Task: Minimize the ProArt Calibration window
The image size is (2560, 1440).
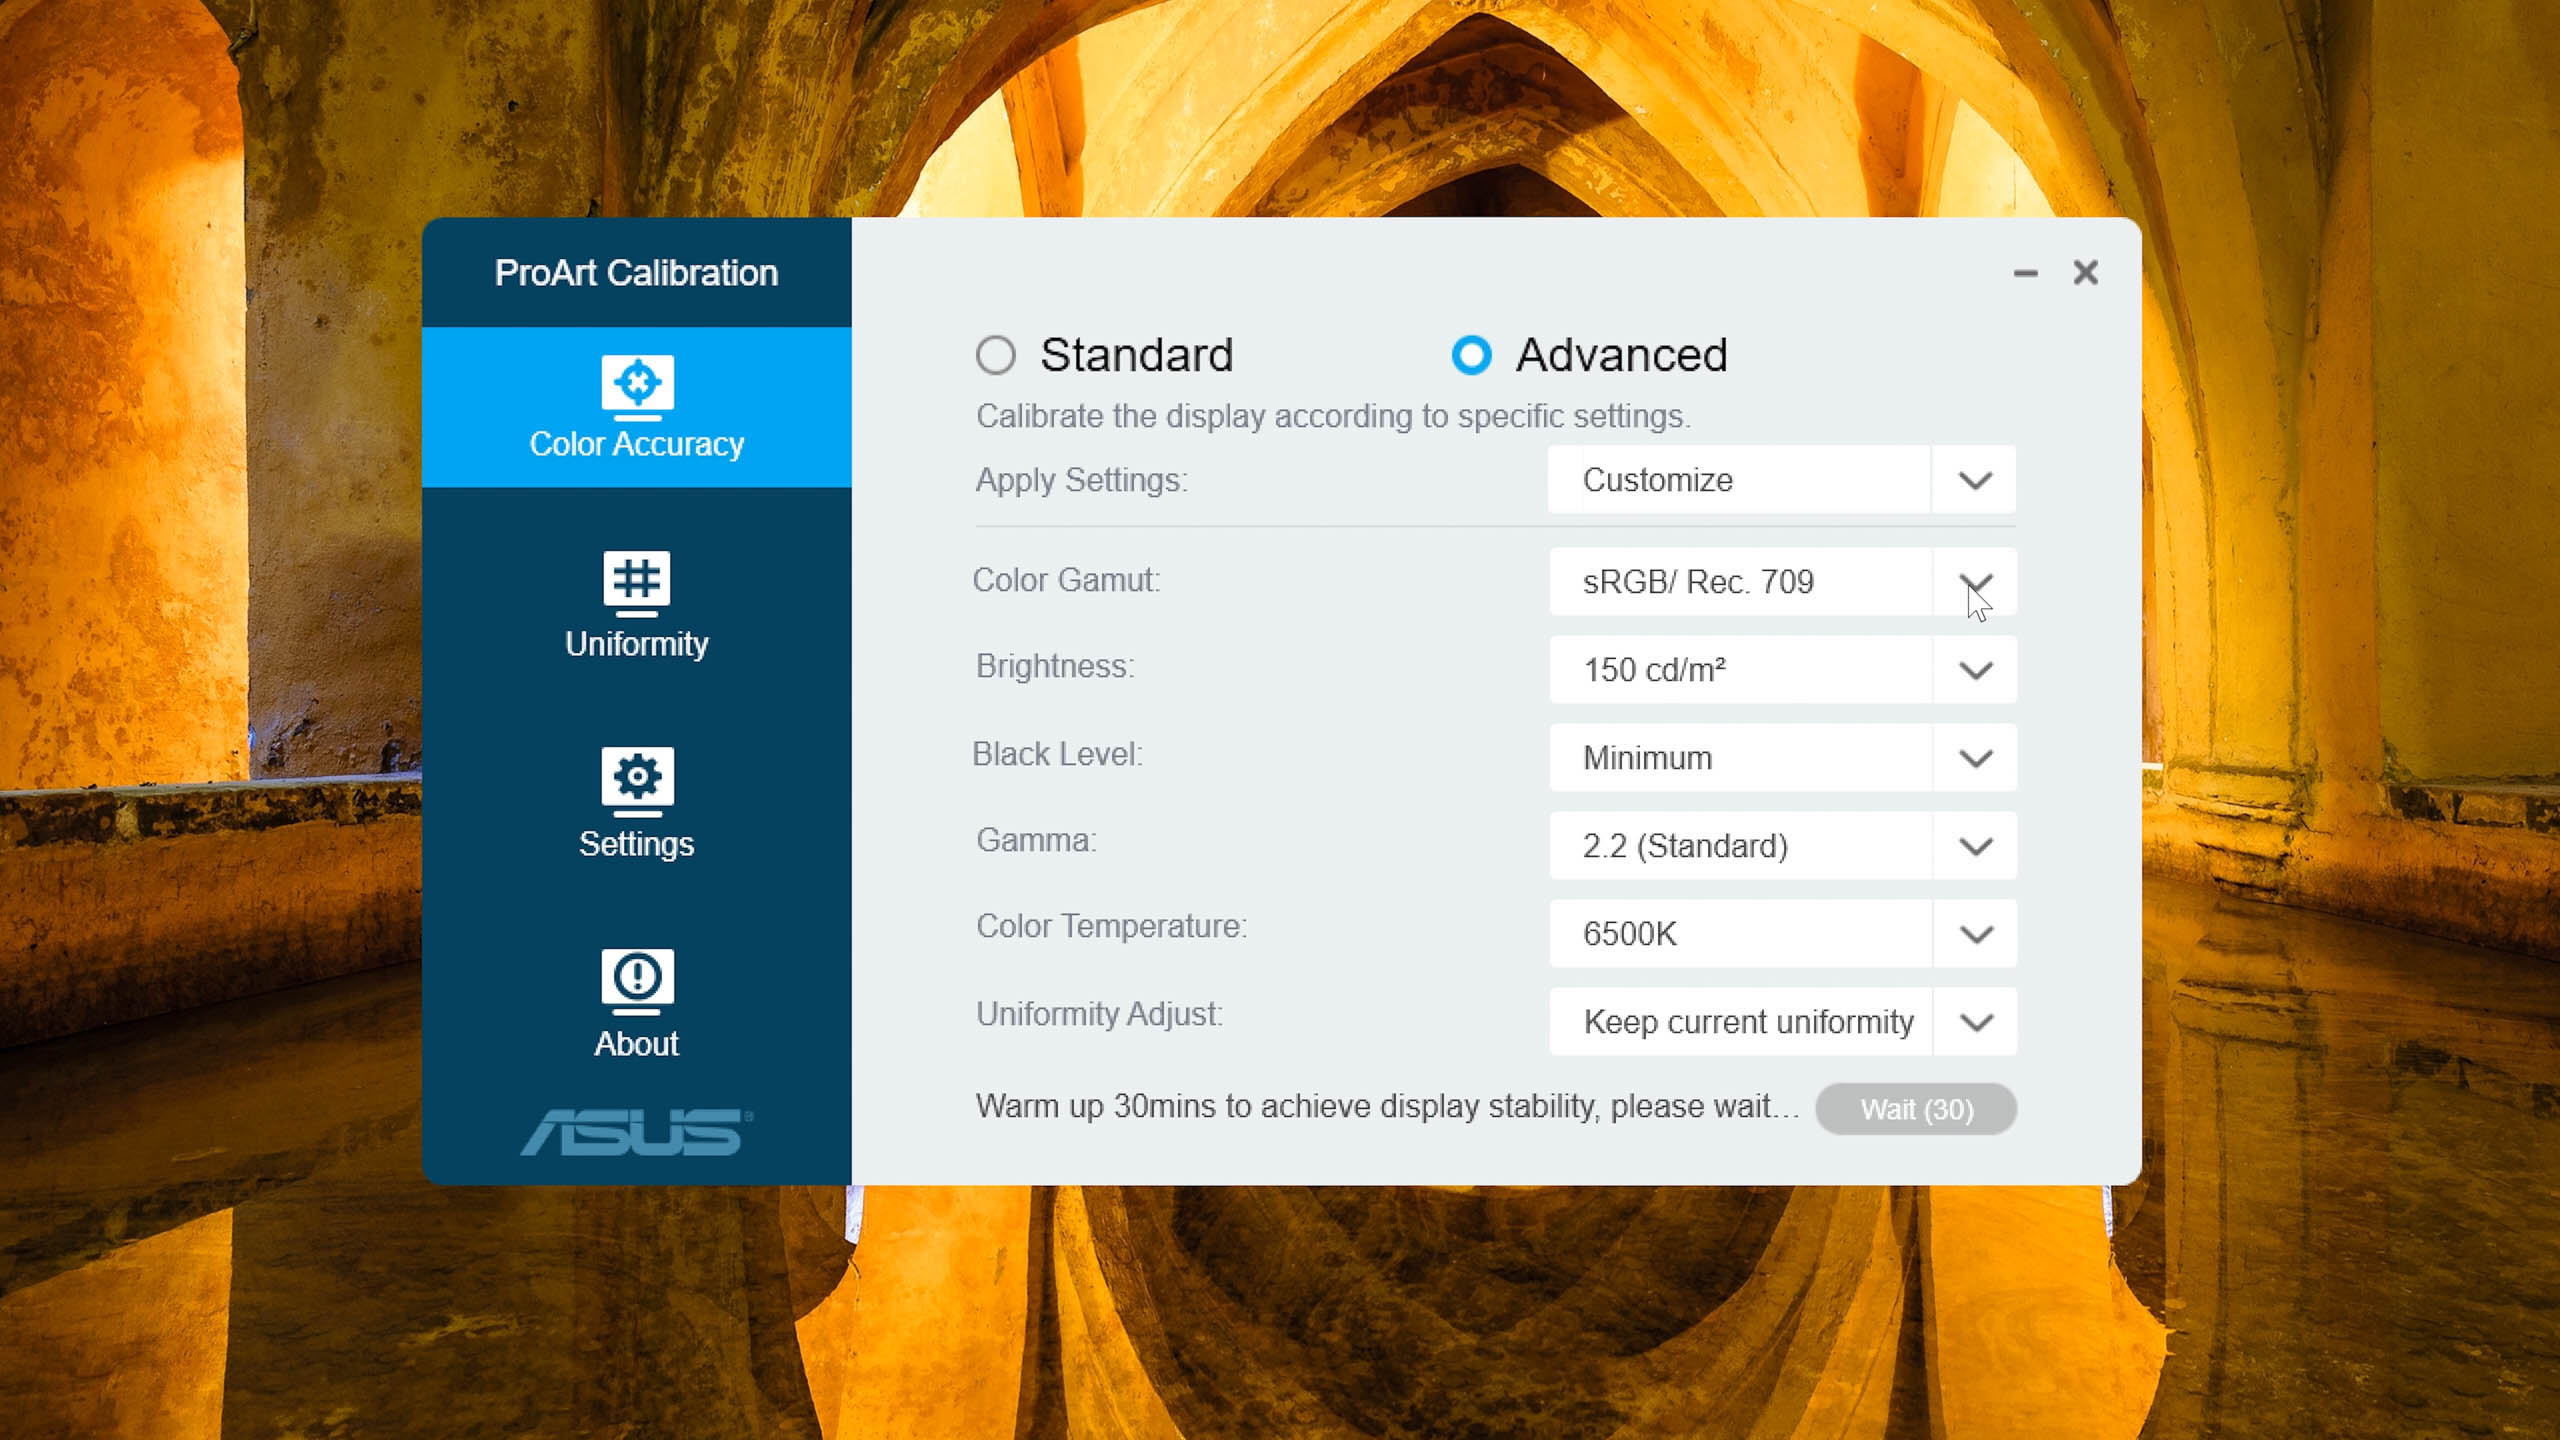Action: click(2025, 273)
